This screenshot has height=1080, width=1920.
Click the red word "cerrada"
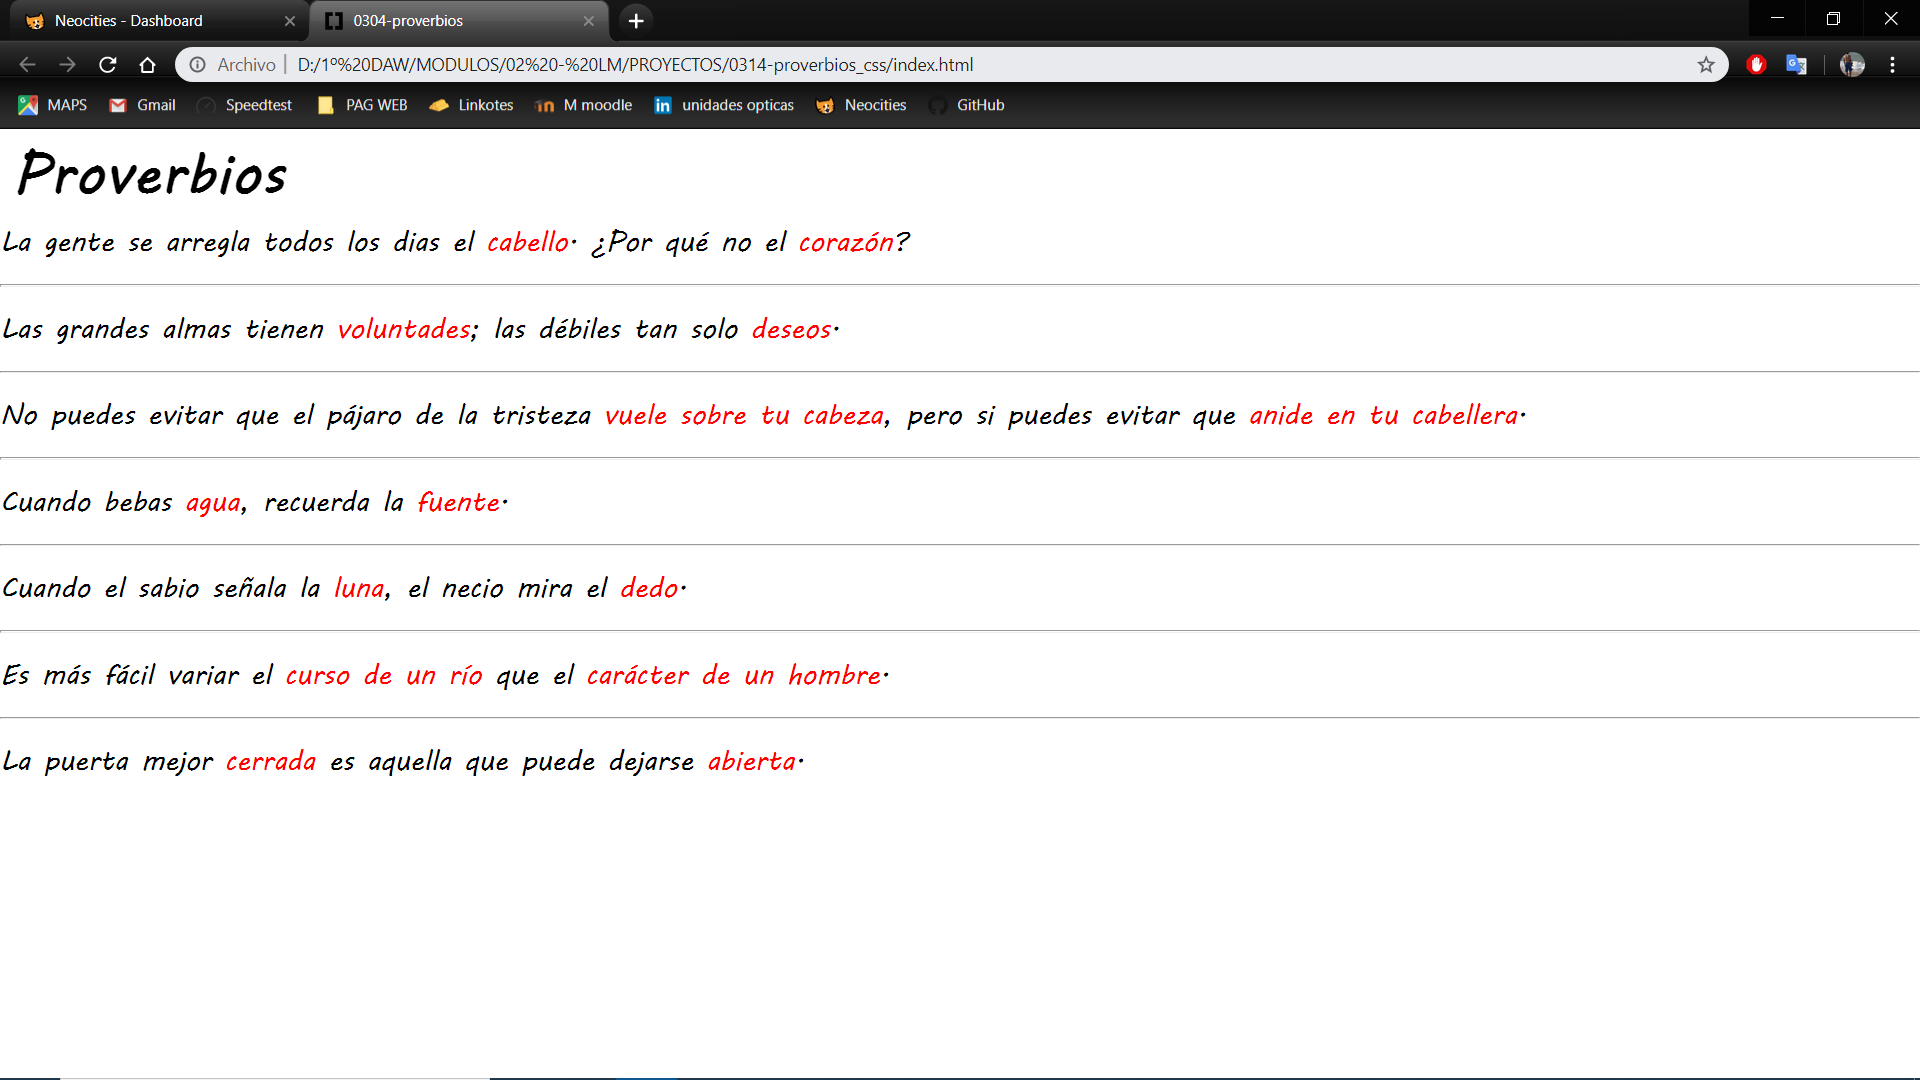coord(271,762)
